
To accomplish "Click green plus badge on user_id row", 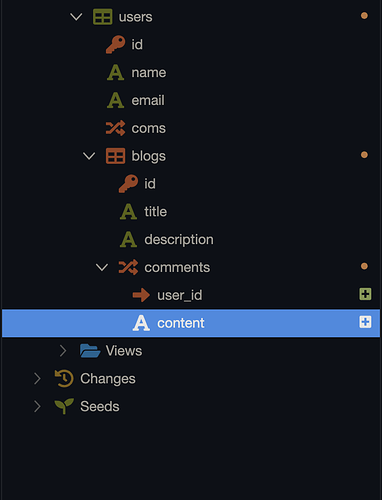I will pos(365,294).
